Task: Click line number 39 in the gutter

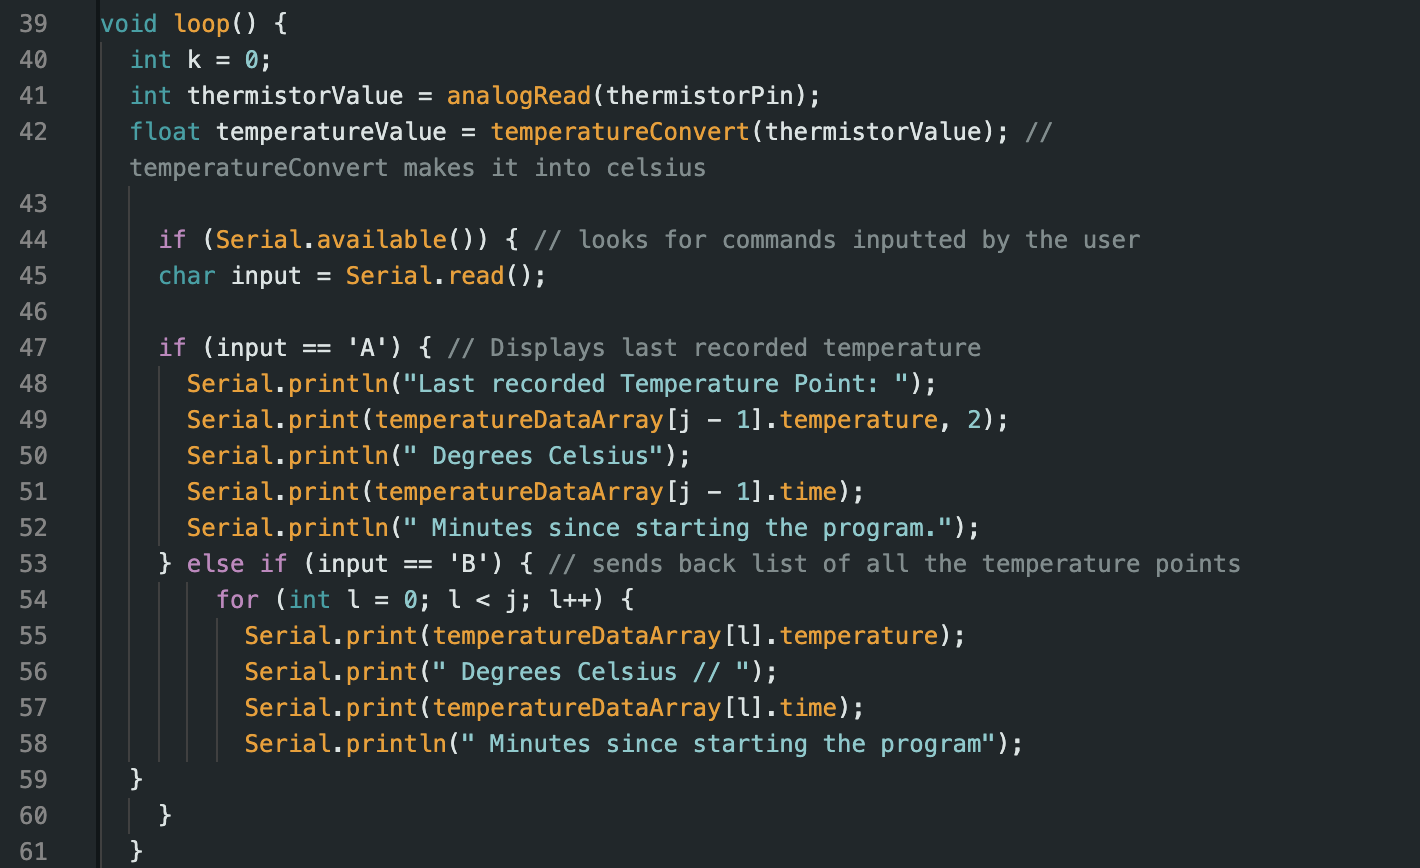Action: click(33, 24)
